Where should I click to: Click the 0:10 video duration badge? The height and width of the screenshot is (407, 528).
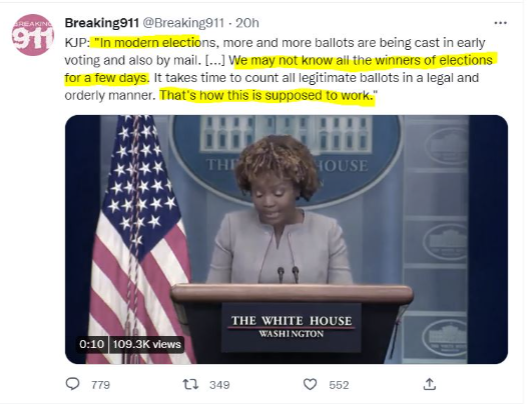point(92,344)
